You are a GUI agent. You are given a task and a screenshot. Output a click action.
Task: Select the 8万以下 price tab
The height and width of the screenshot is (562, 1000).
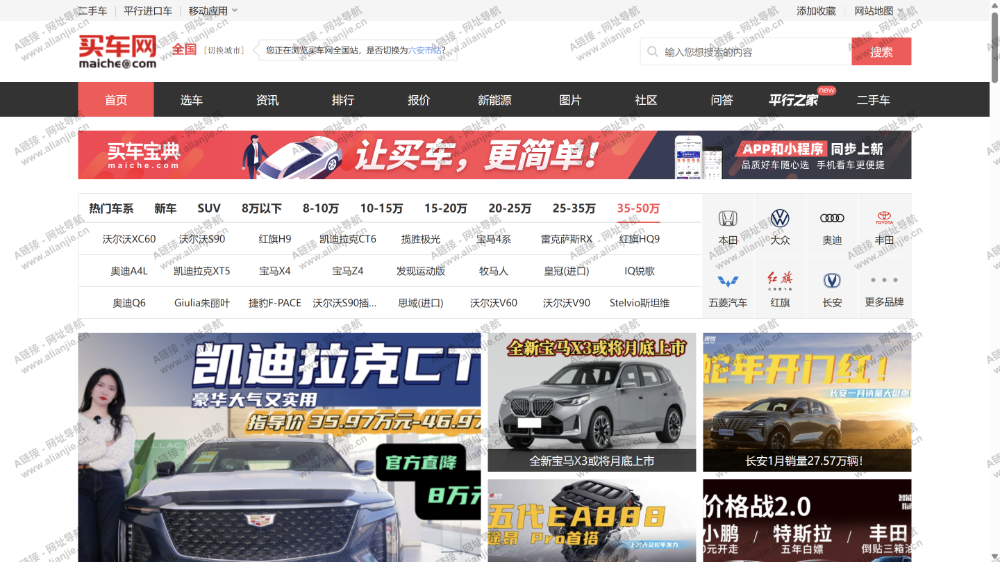point(261,209)
